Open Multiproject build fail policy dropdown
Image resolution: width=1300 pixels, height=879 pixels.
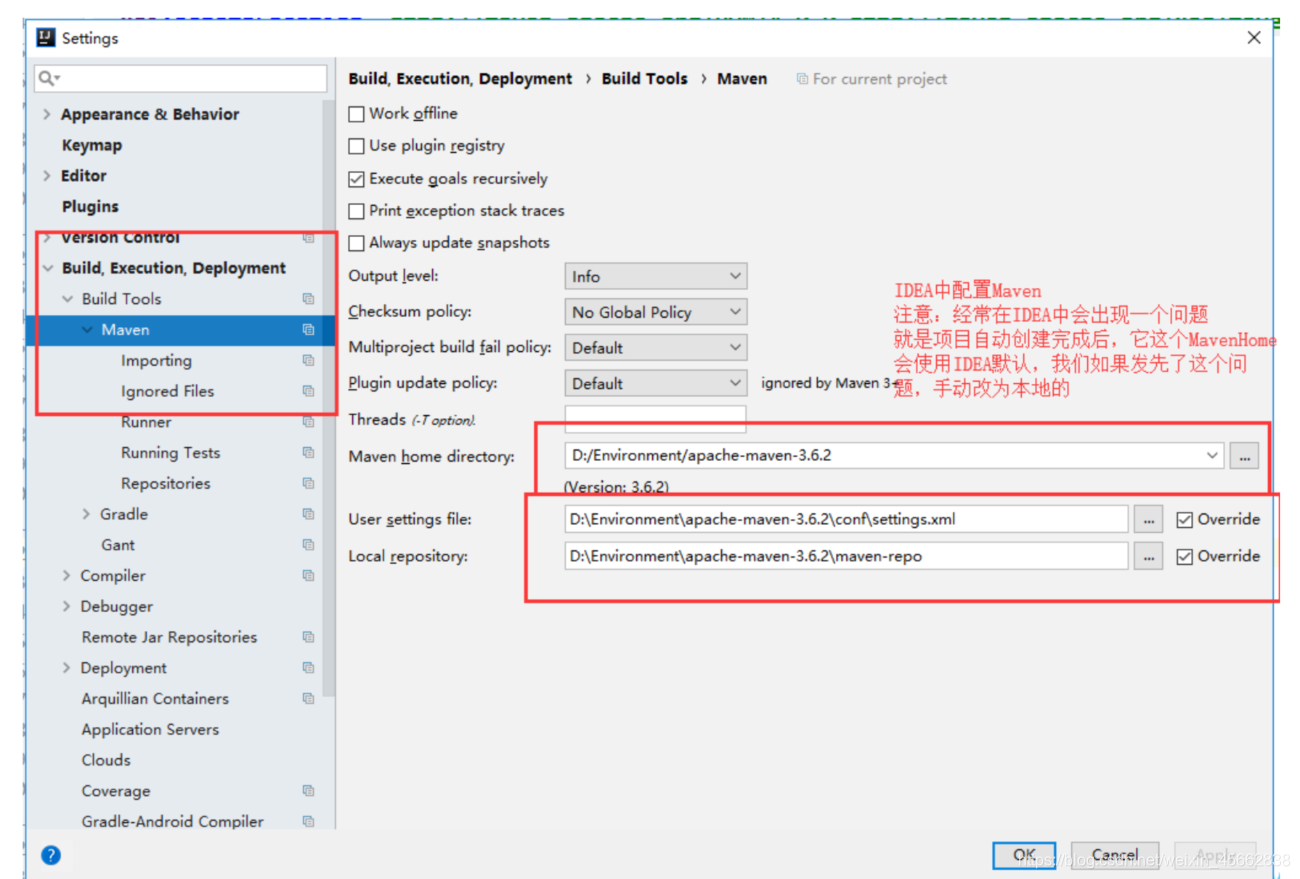coord(655,348)
